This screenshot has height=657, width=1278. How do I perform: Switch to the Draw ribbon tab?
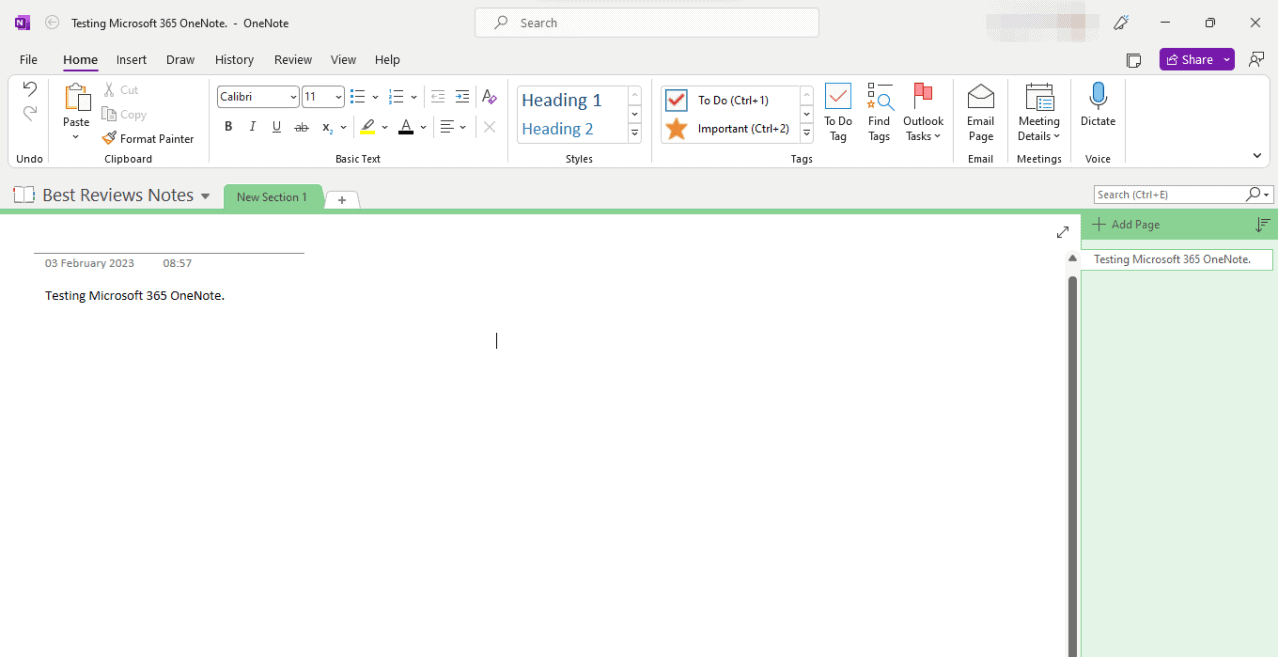click(x=180, y=59)
